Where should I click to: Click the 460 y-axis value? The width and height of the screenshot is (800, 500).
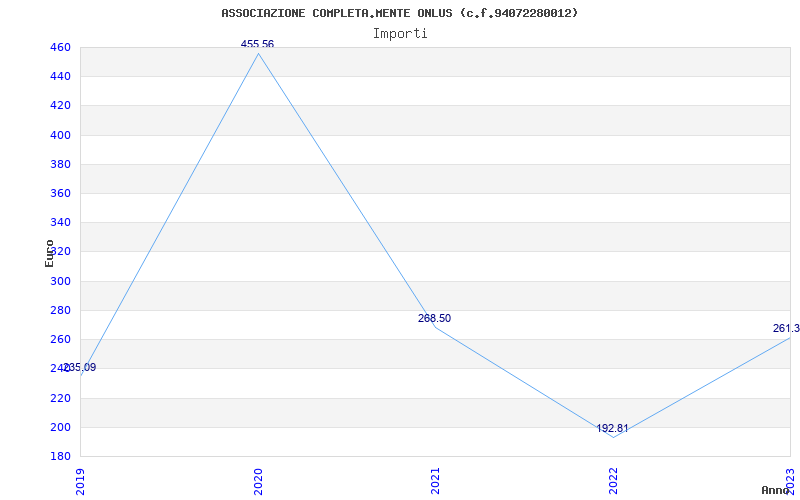[60, 47]
